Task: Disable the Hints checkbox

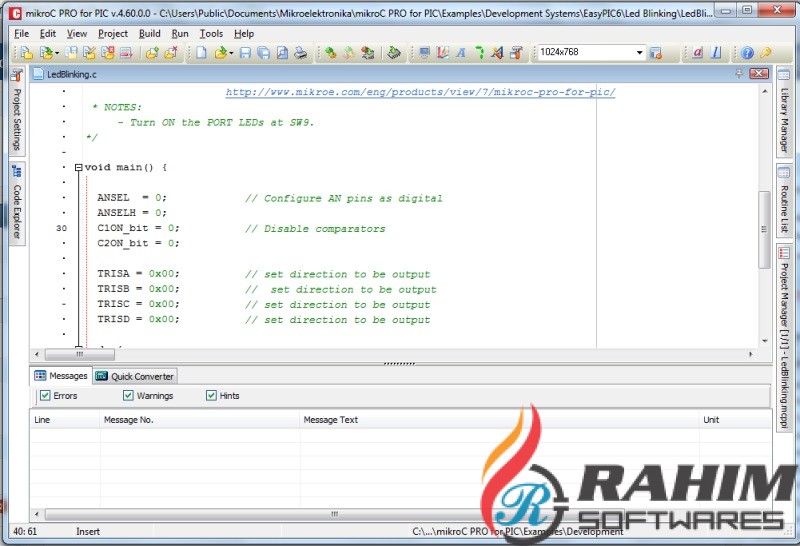Action: tap(211, 395)
